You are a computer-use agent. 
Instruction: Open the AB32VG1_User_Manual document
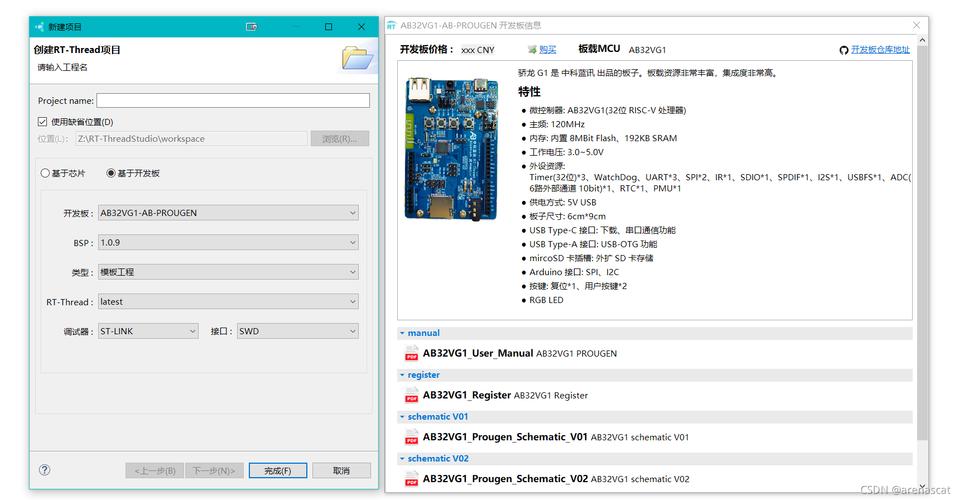click(x=478, y=353)
